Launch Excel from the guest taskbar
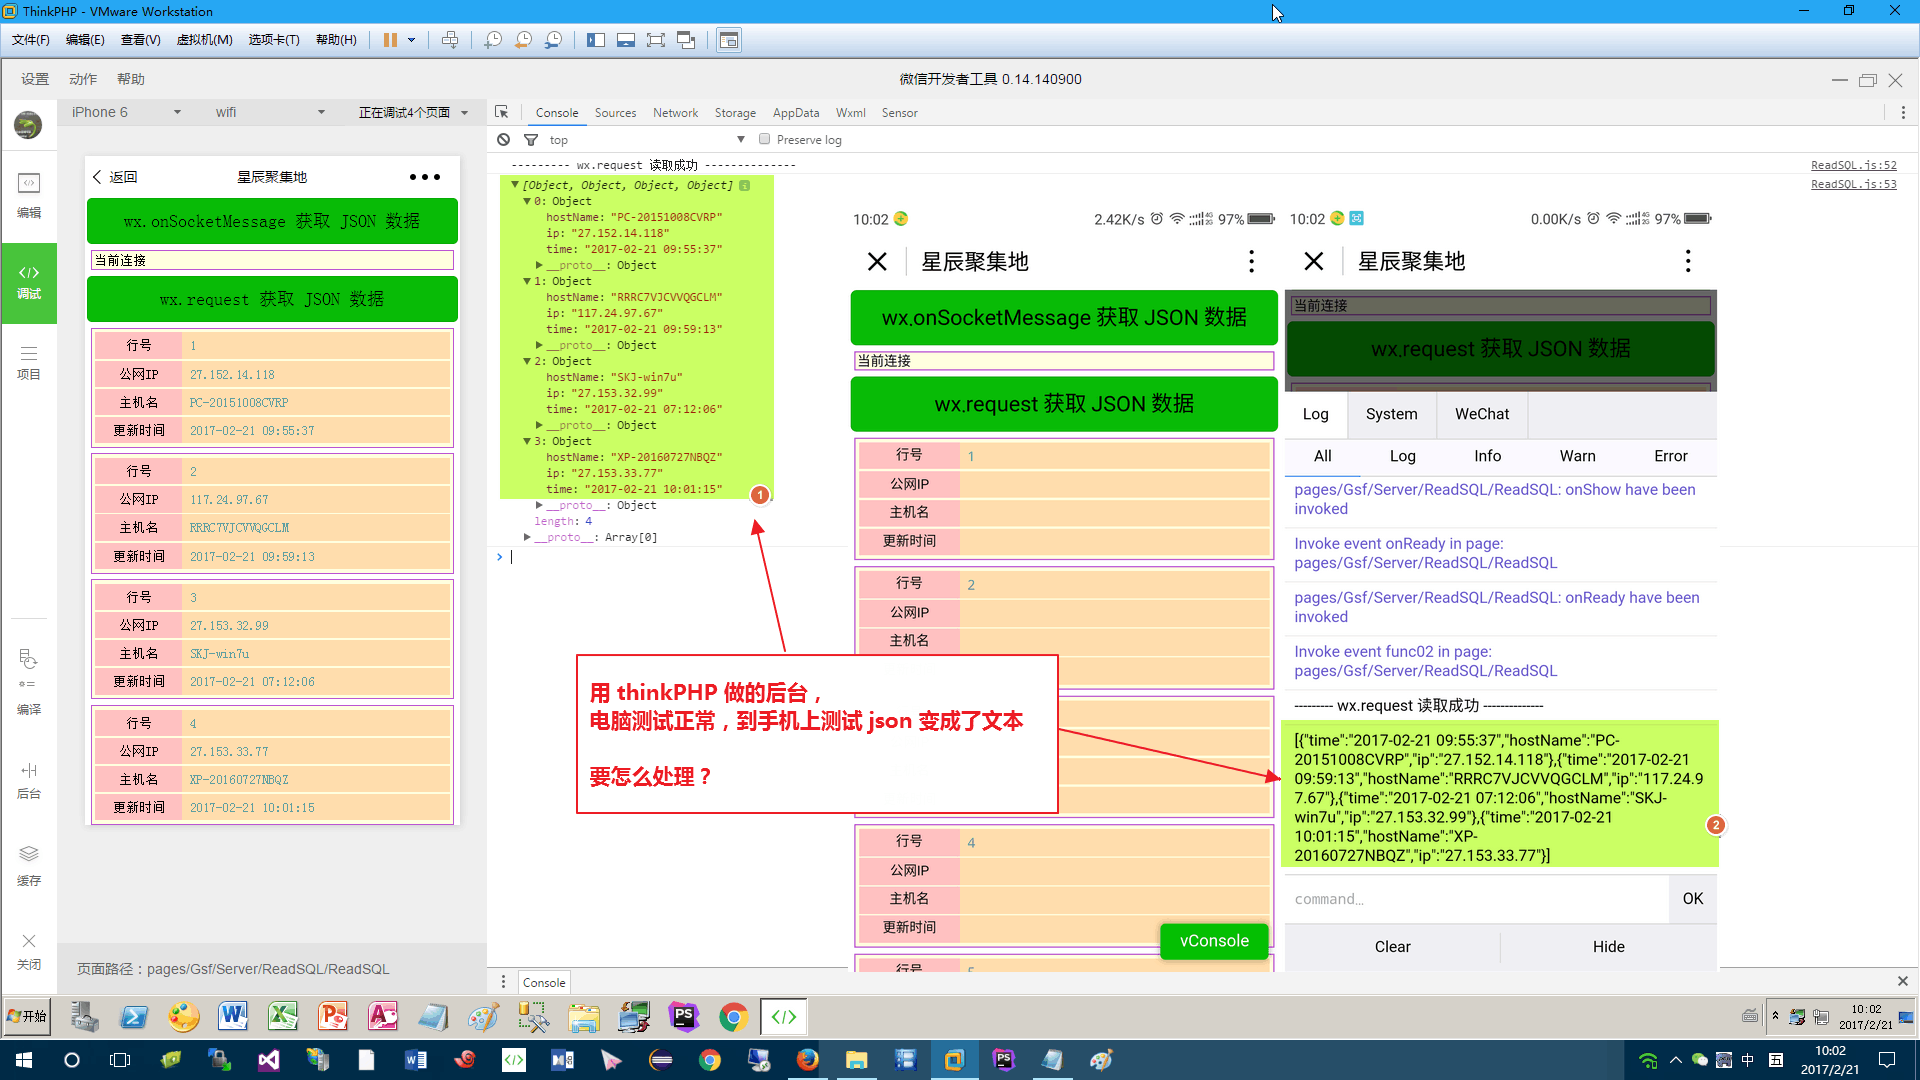The height and width of the screenshot is (1080, 1920). (x=283, y=1017)
